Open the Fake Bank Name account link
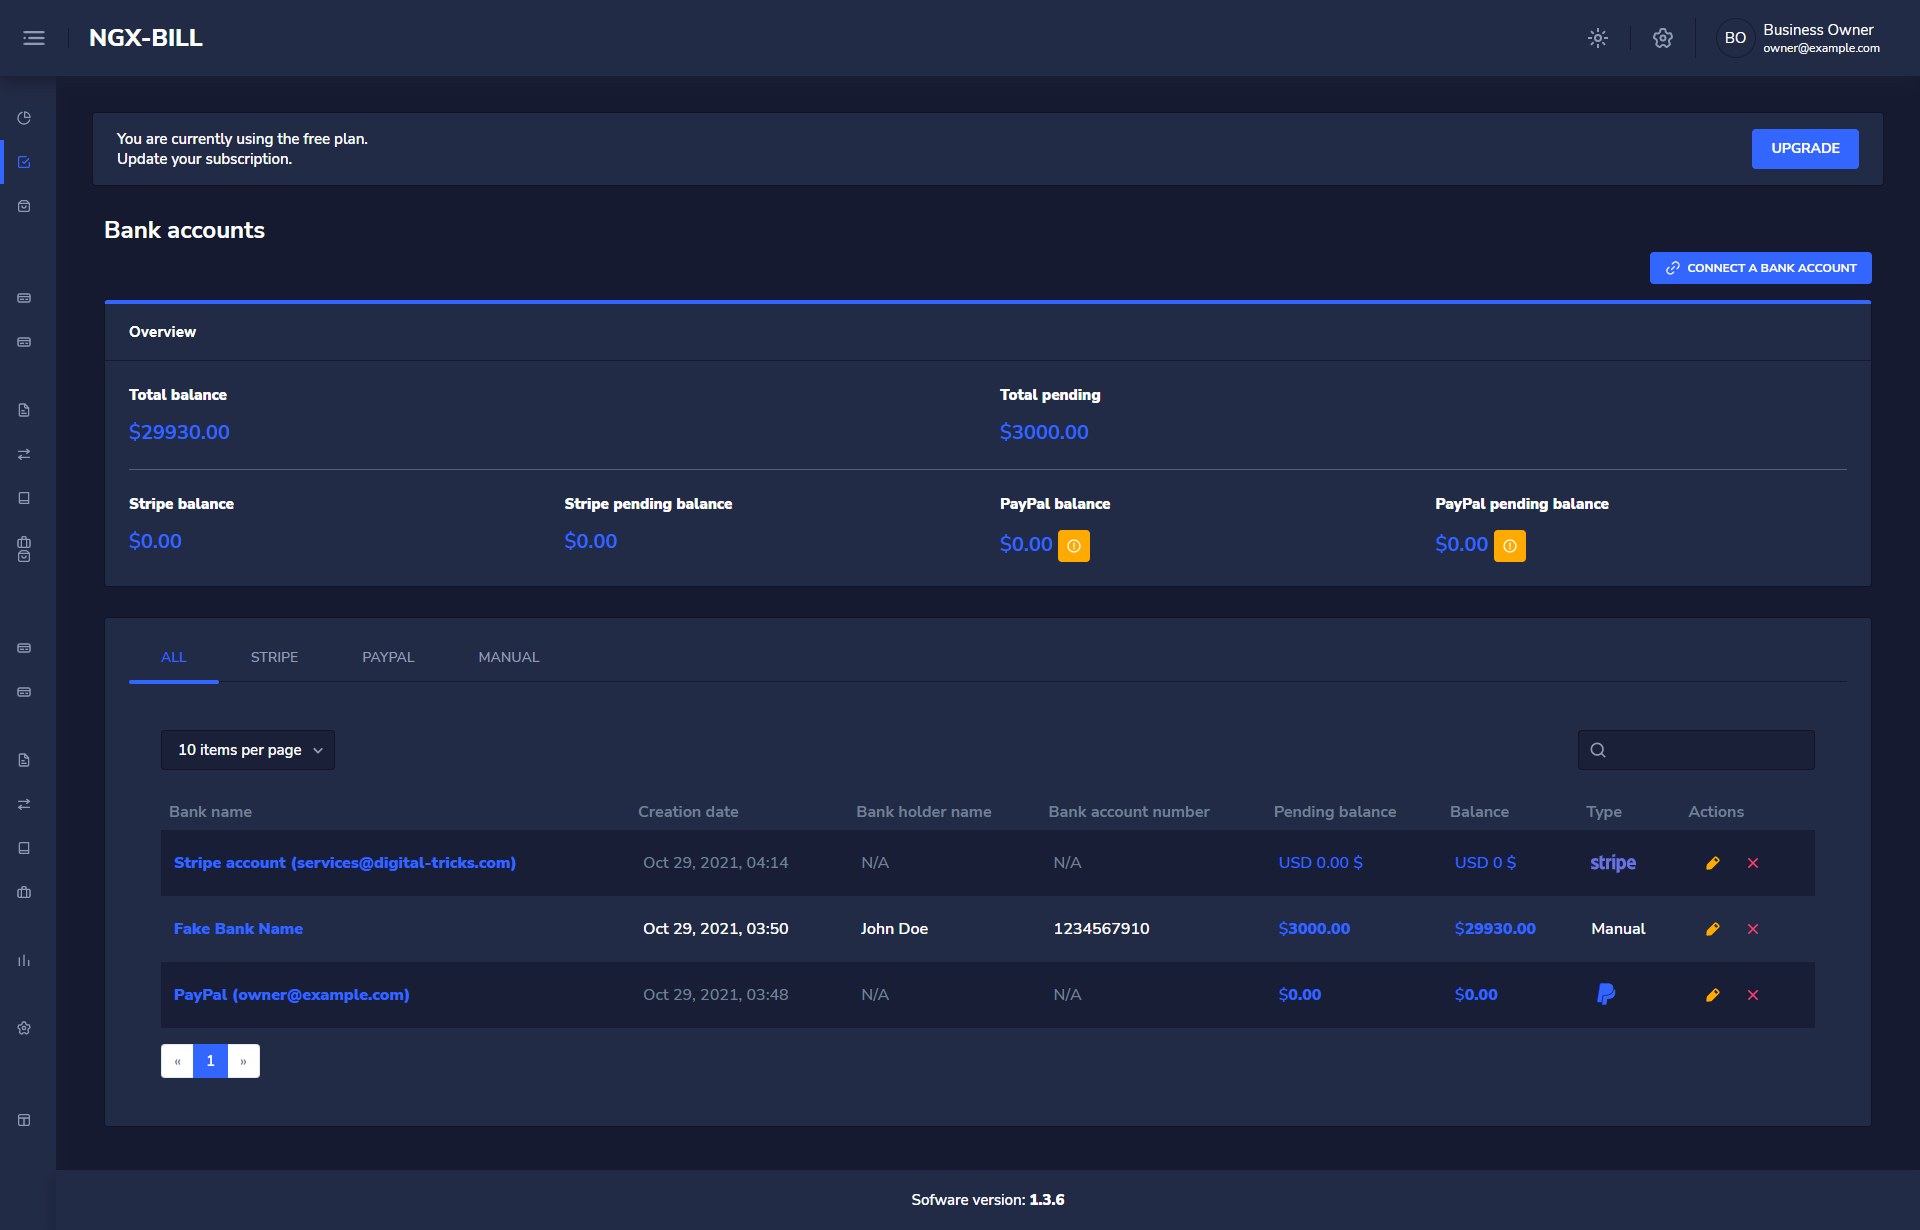The image size is (1920, 1230). 238,928
